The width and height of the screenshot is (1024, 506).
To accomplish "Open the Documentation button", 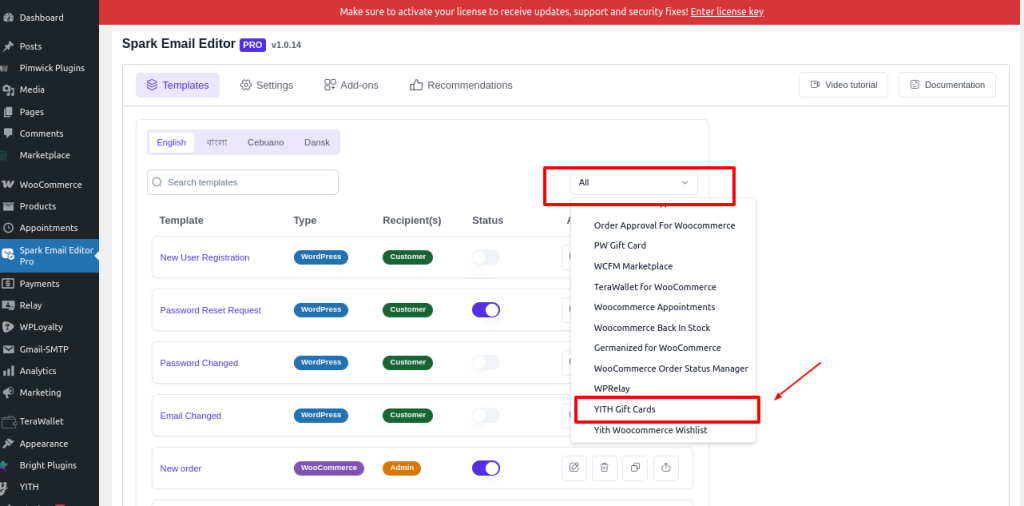I will [x=947, y=85].
